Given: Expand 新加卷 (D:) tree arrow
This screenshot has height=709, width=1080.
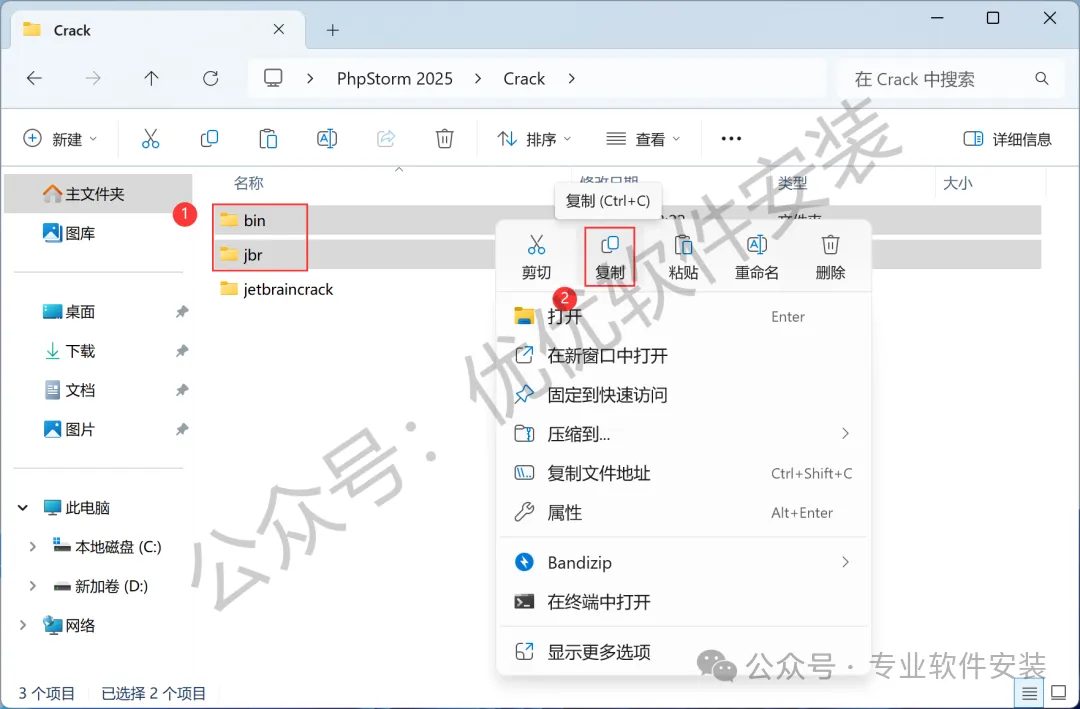Looking at the screenshot, I should [32, 586].
